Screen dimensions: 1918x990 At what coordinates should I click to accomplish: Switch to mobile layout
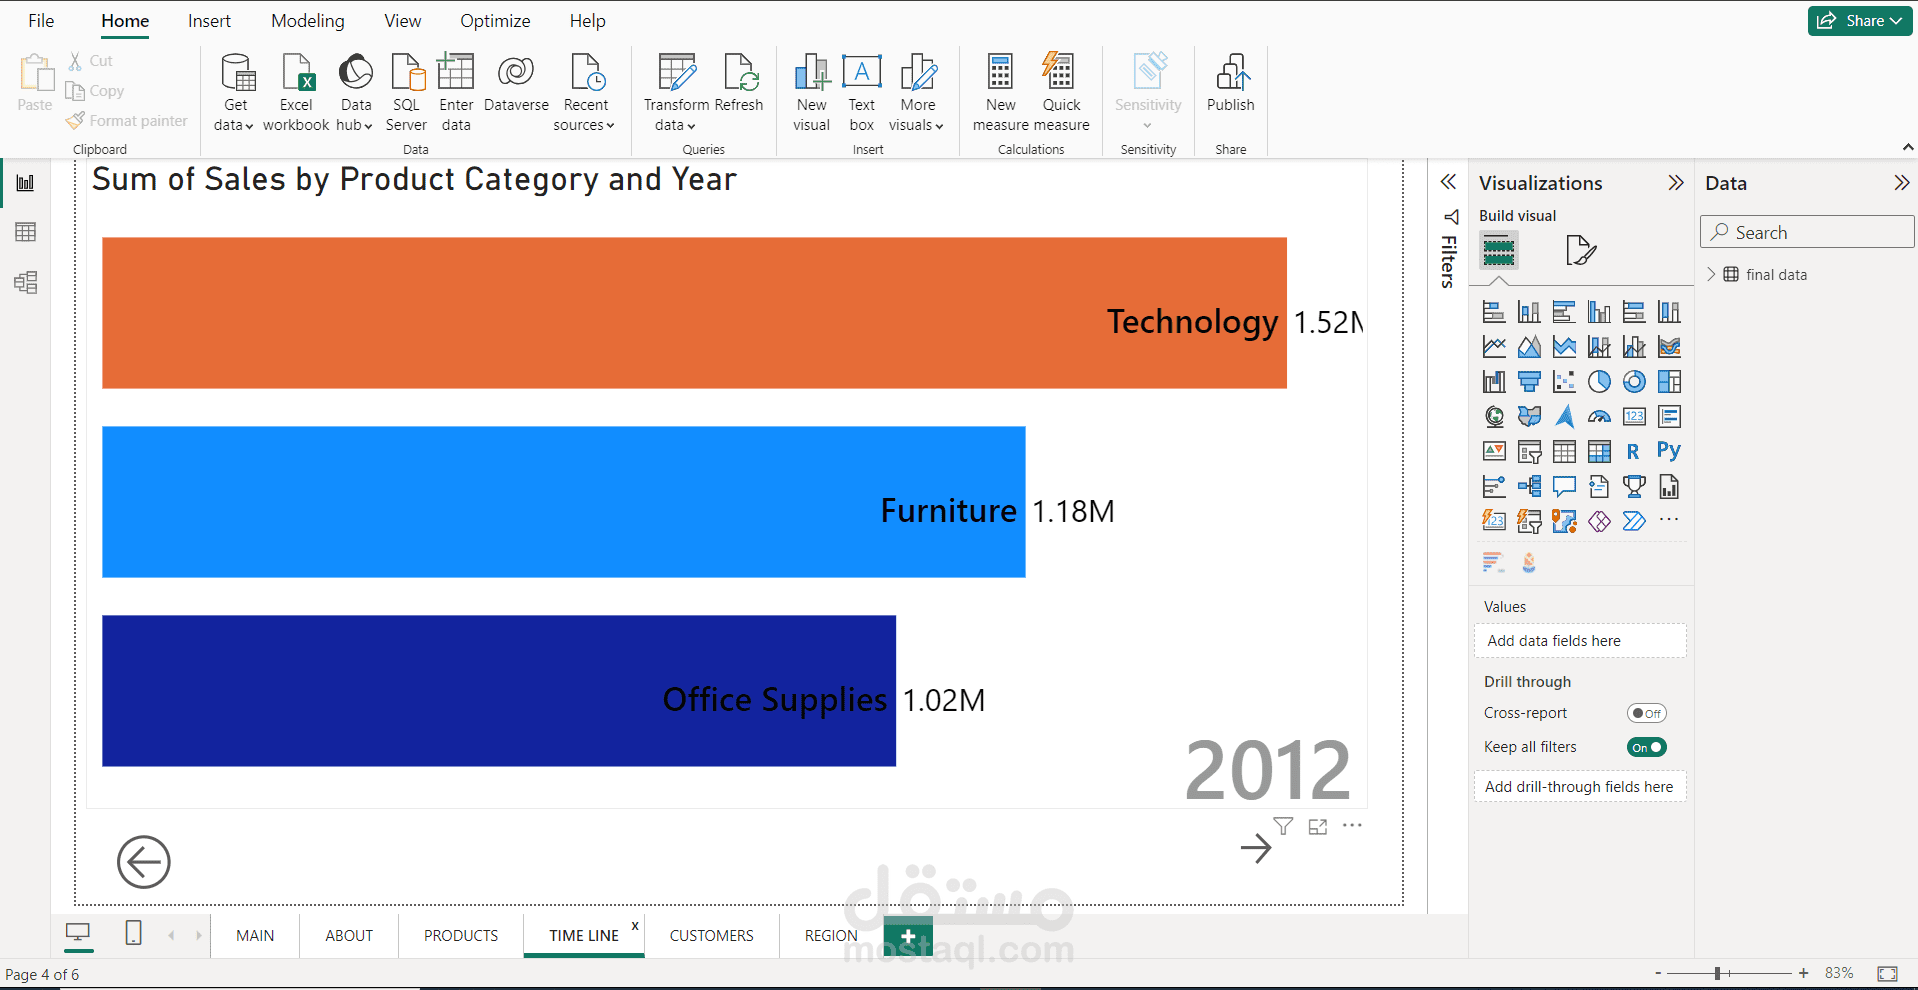pyautogui.click(x=133, y=933)
